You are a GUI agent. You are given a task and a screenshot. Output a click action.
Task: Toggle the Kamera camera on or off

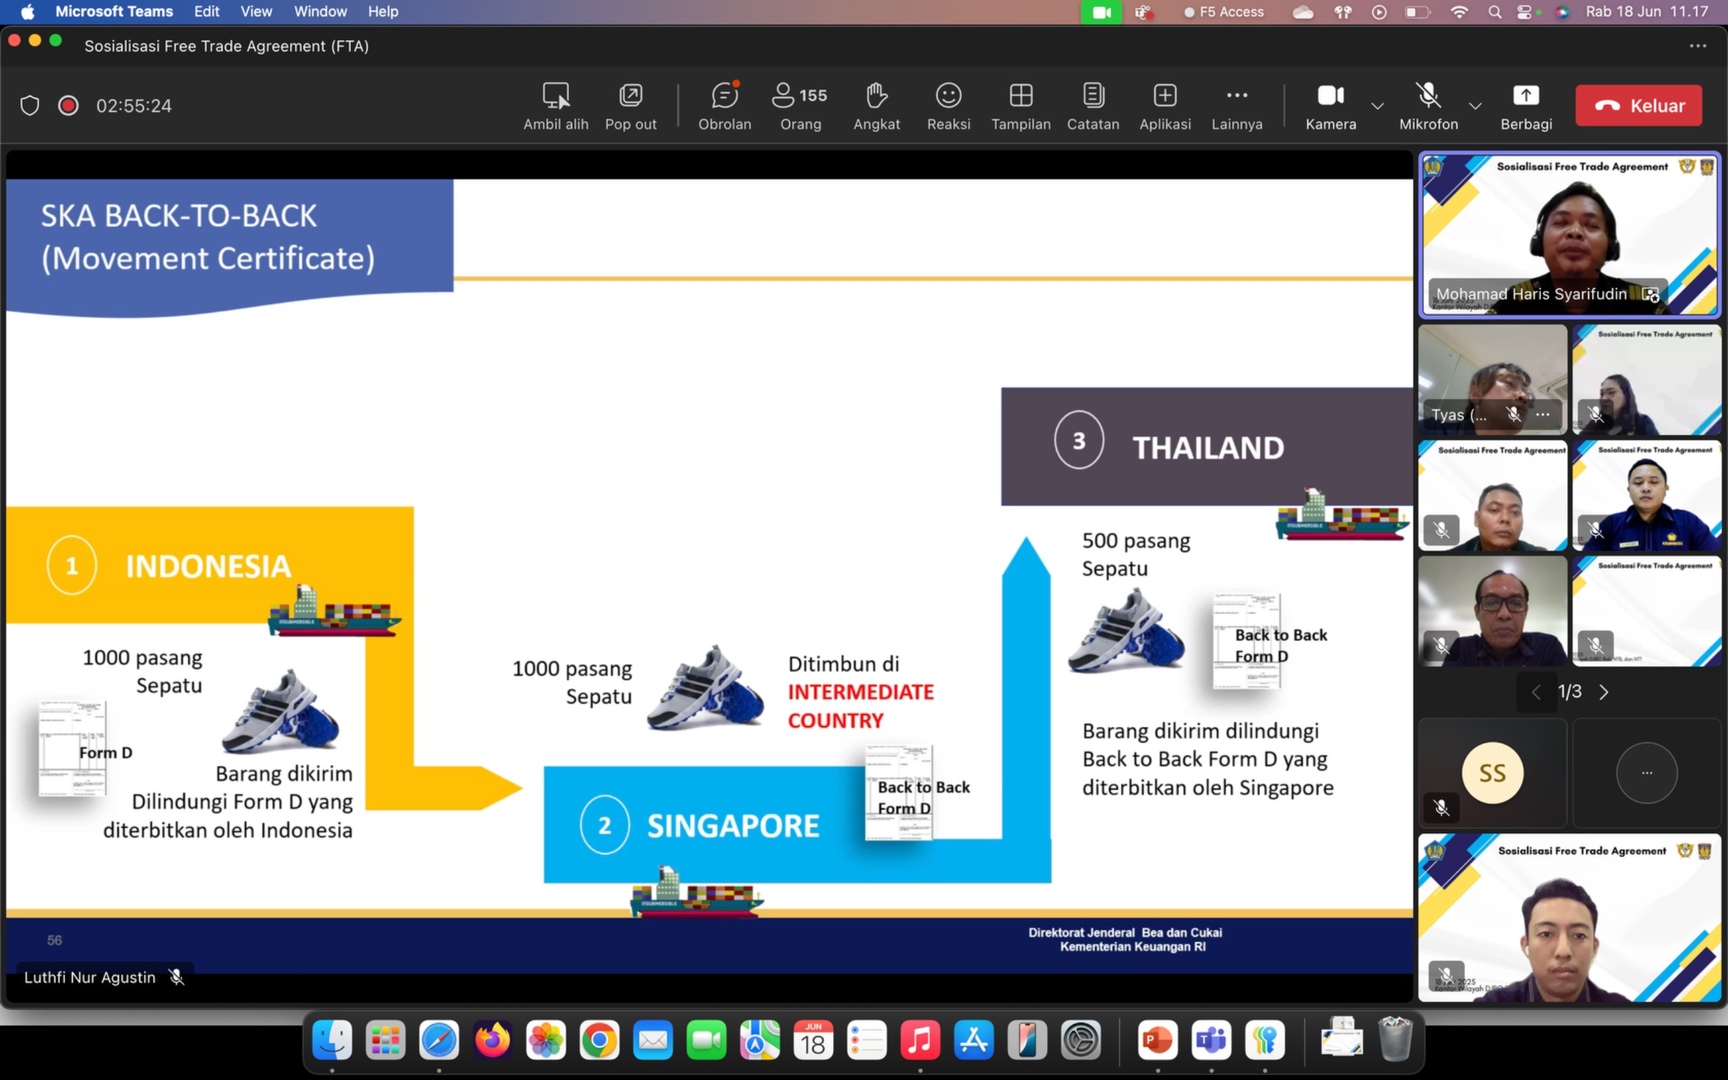(x=1330, y=96)
